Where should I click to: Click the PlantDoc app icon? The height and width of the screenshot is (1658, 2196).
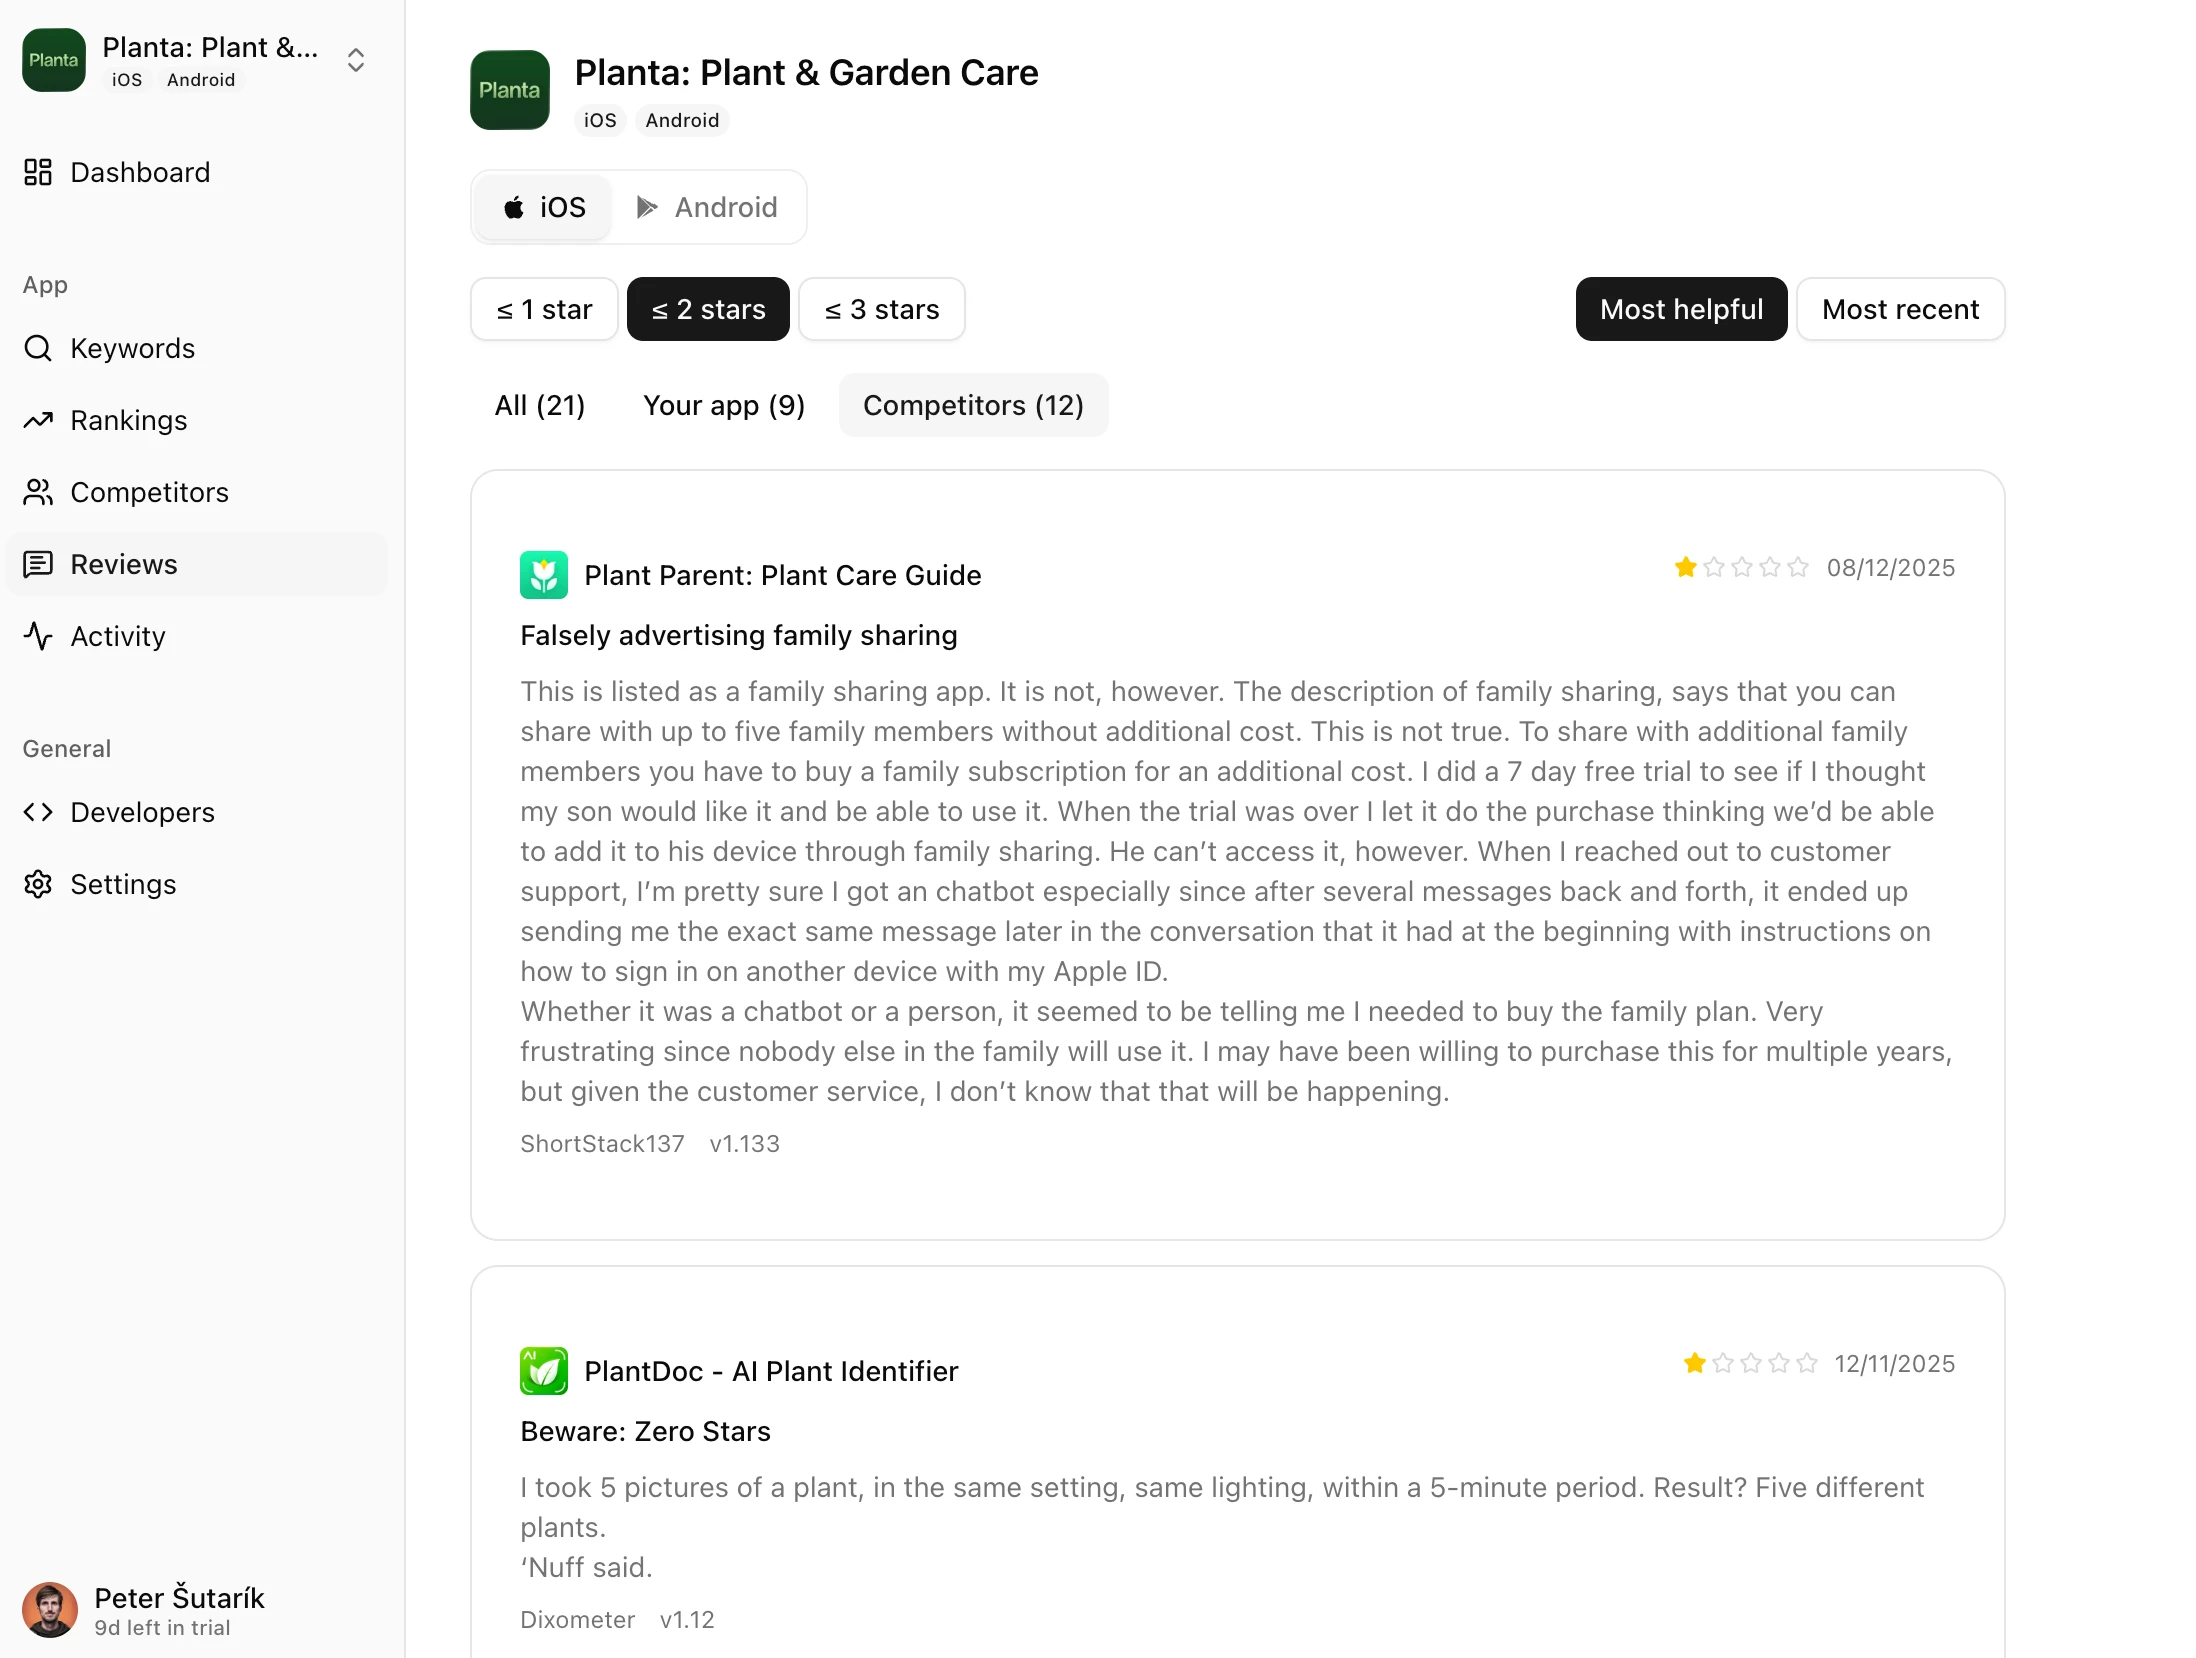(x=543, y=1371)
